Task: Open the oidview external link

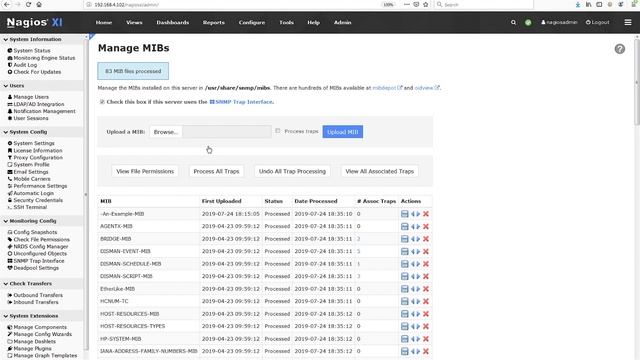Action: [x=427, y=88]
